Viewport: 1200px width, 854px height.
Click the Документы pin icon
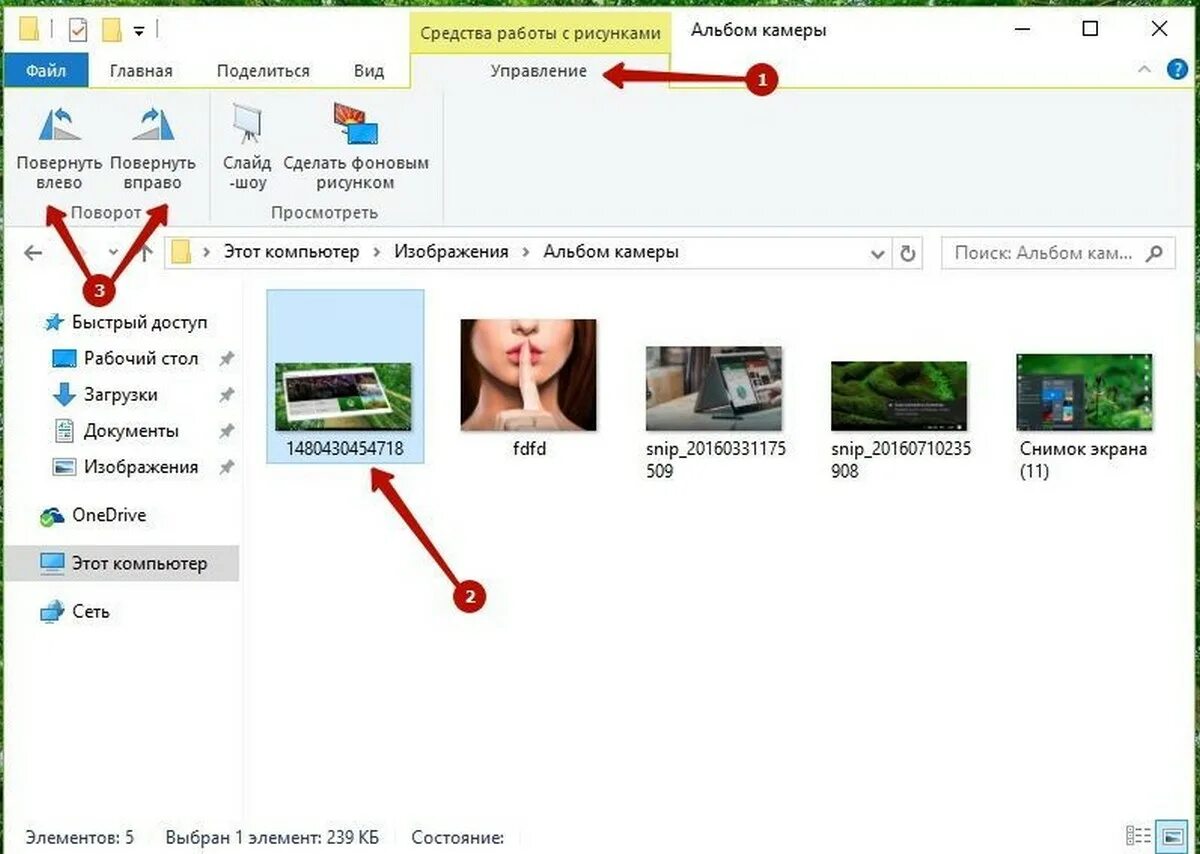[226, 431]
